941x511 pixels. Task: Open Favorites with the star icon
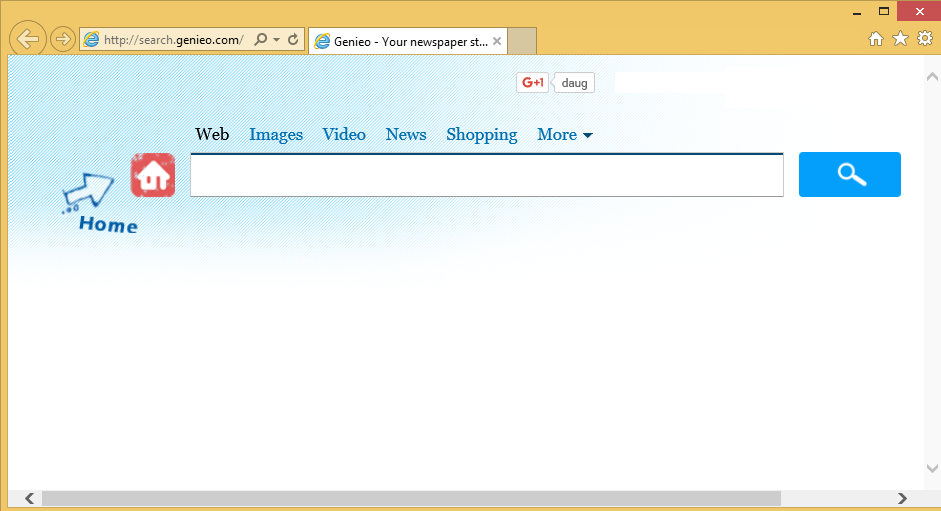[x=900, y=39]
